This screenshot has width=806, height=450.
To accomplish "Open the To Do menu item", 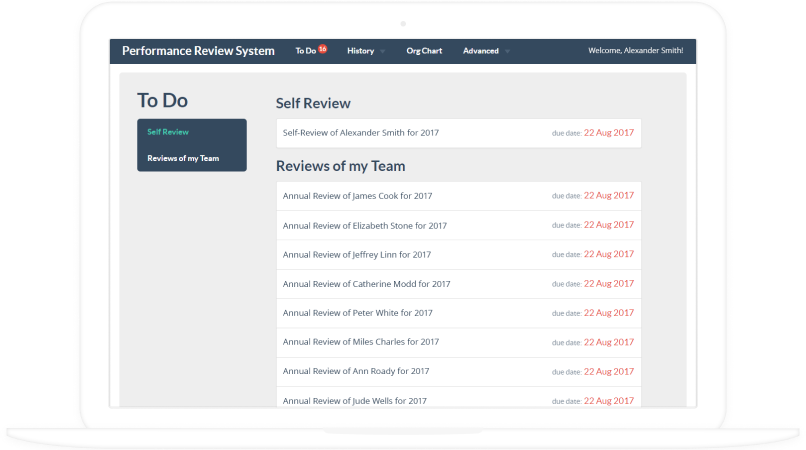I will (305, 51).
